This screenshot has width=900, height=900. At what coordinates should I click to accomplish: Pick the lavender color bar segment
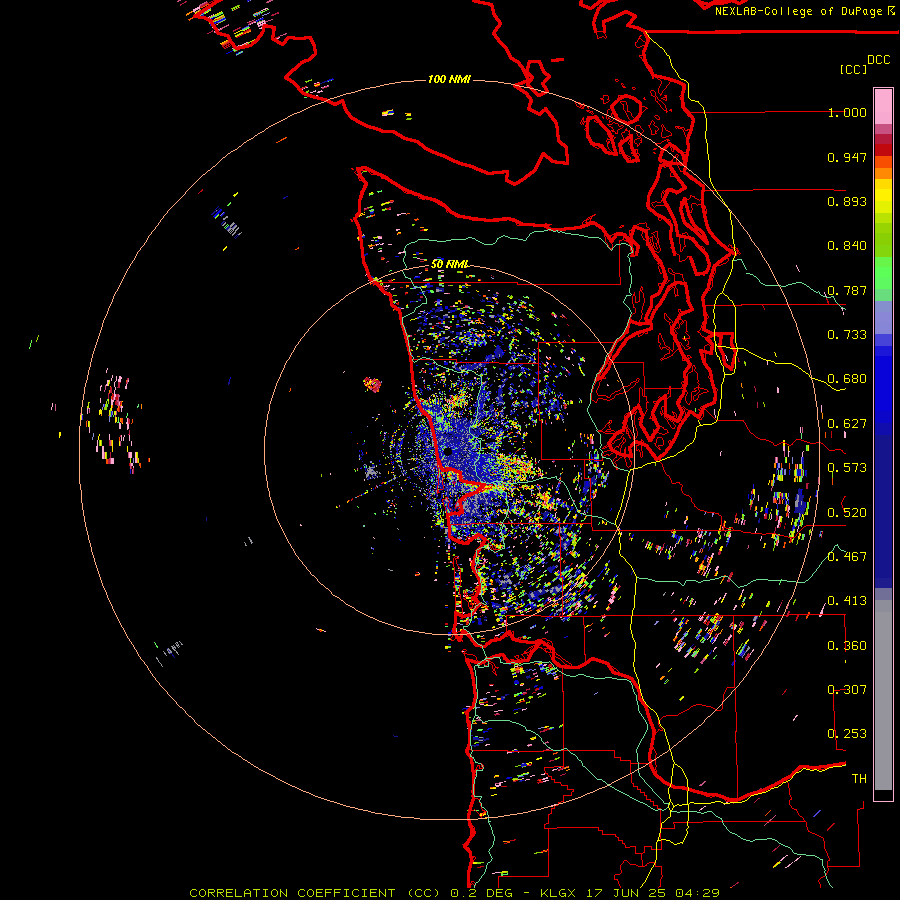(883, 317)
